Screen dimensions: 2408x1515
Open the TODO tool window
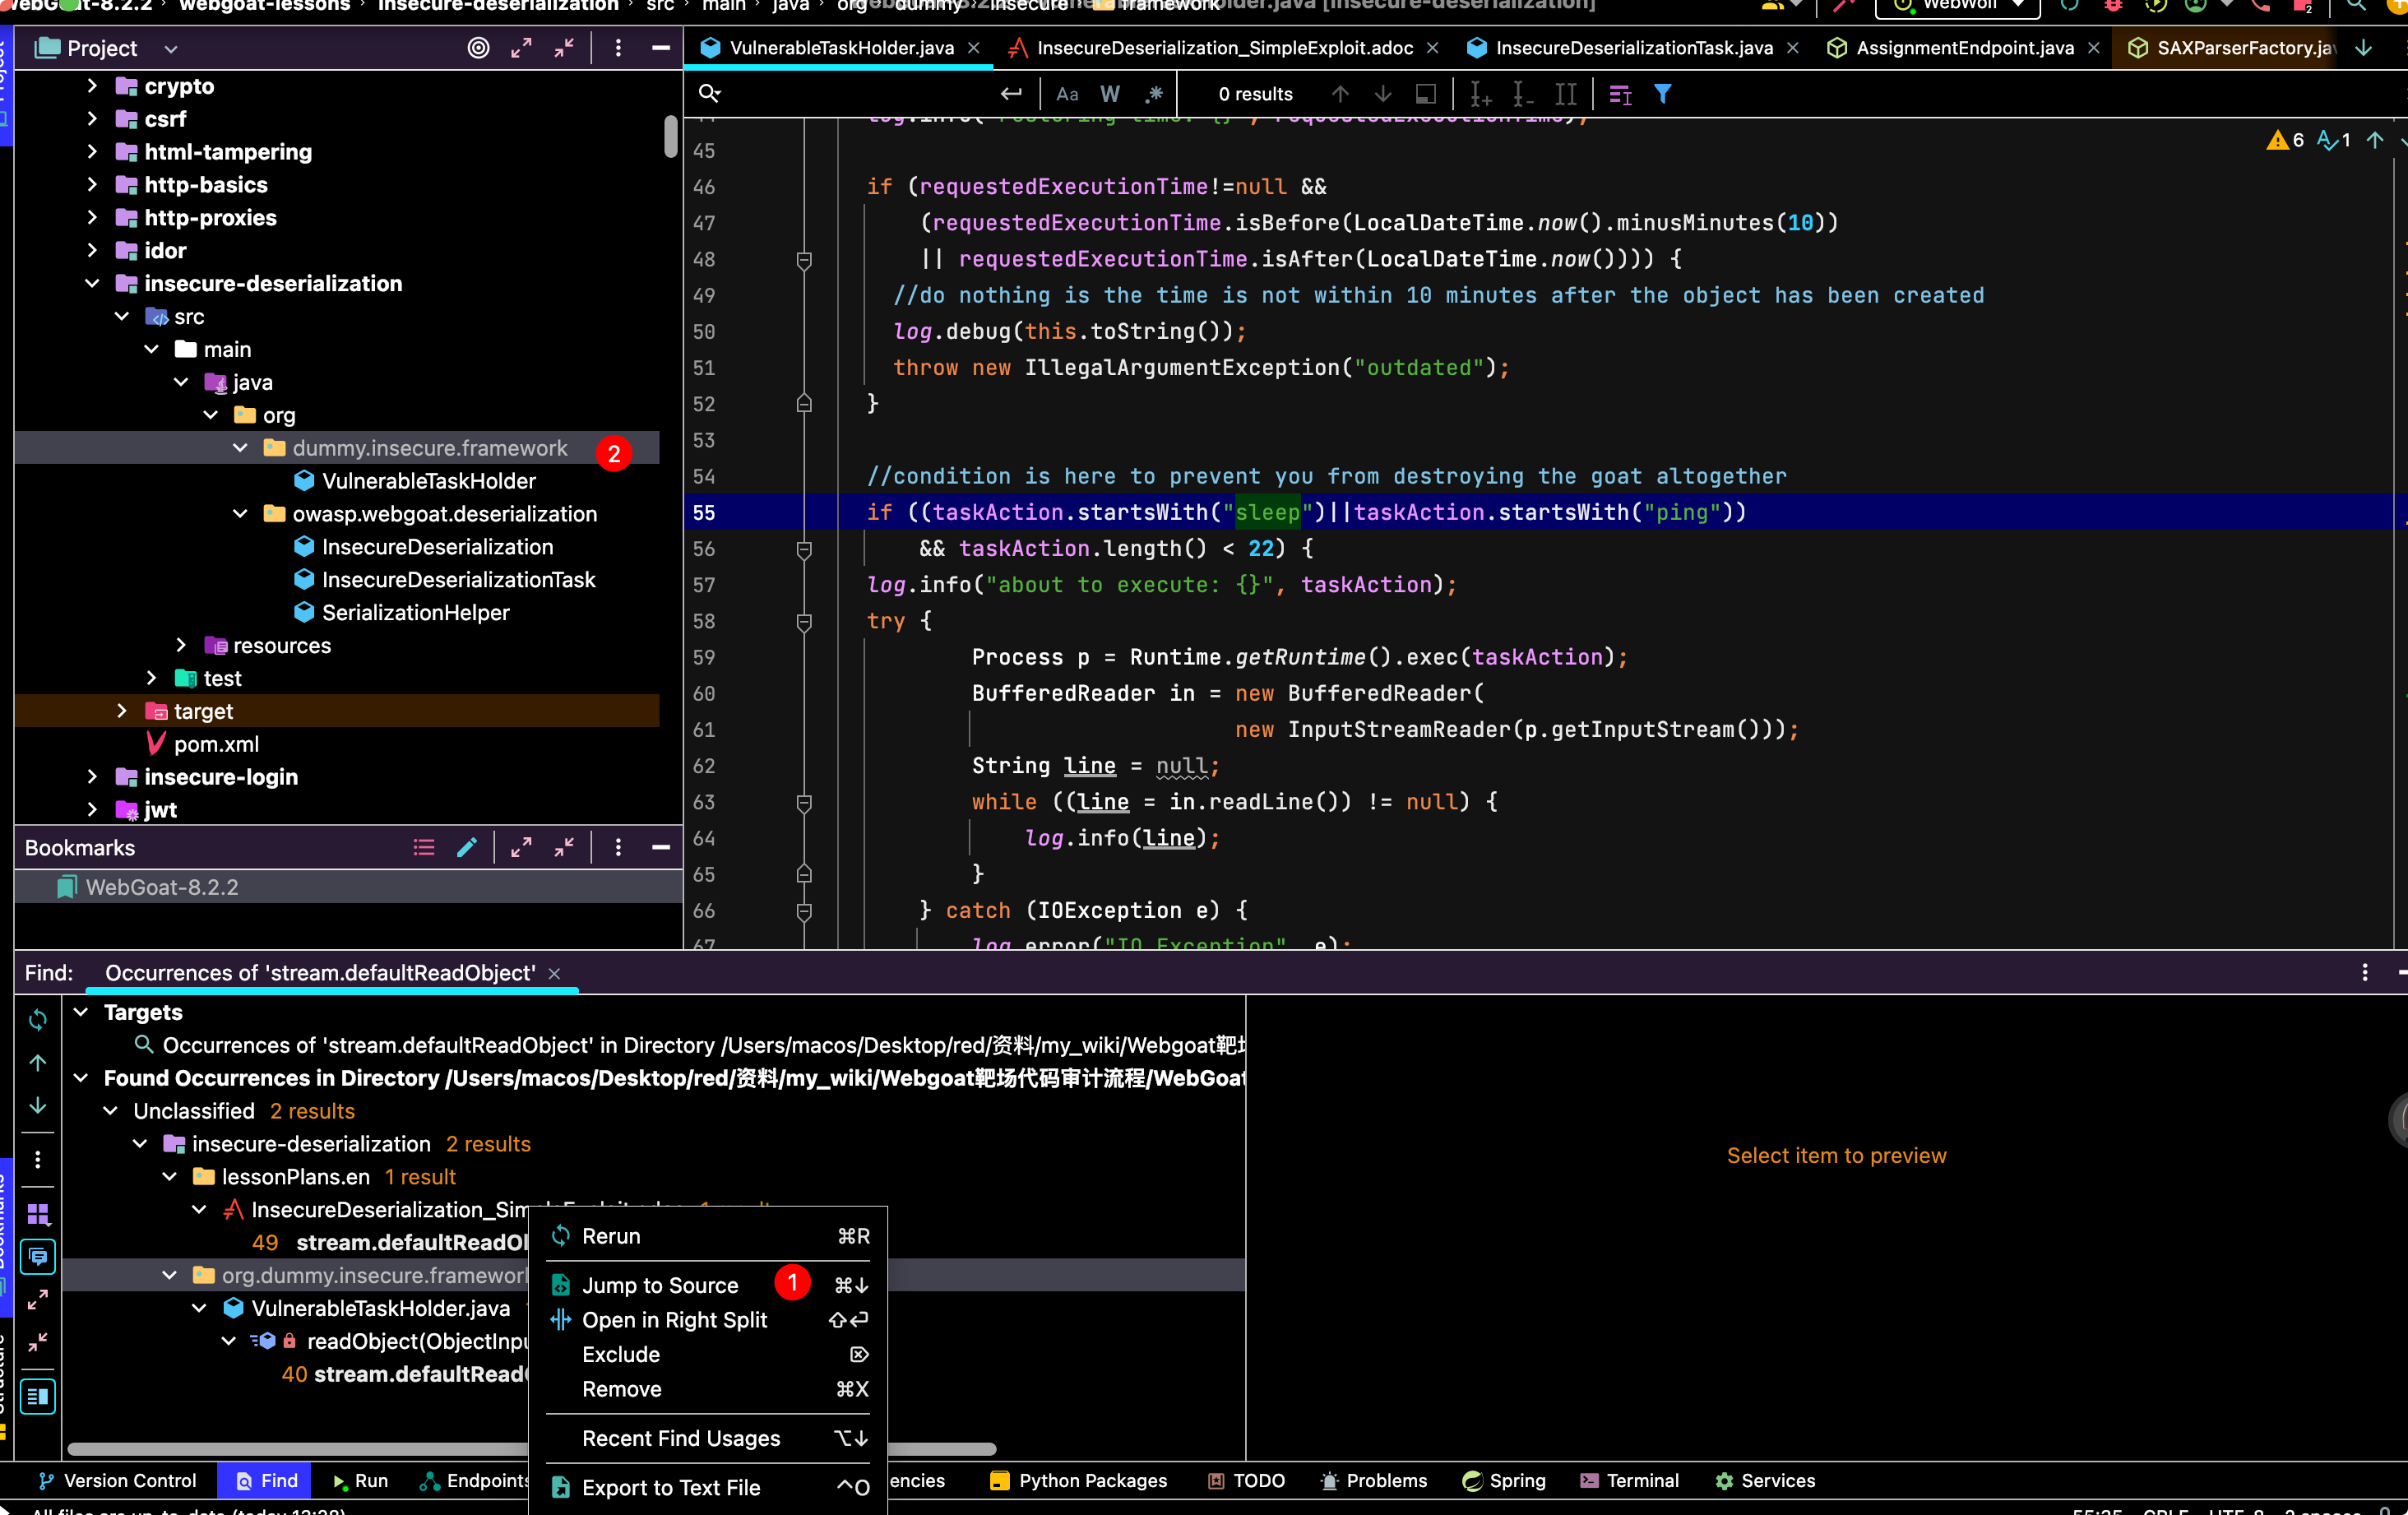(1246, 1480)
